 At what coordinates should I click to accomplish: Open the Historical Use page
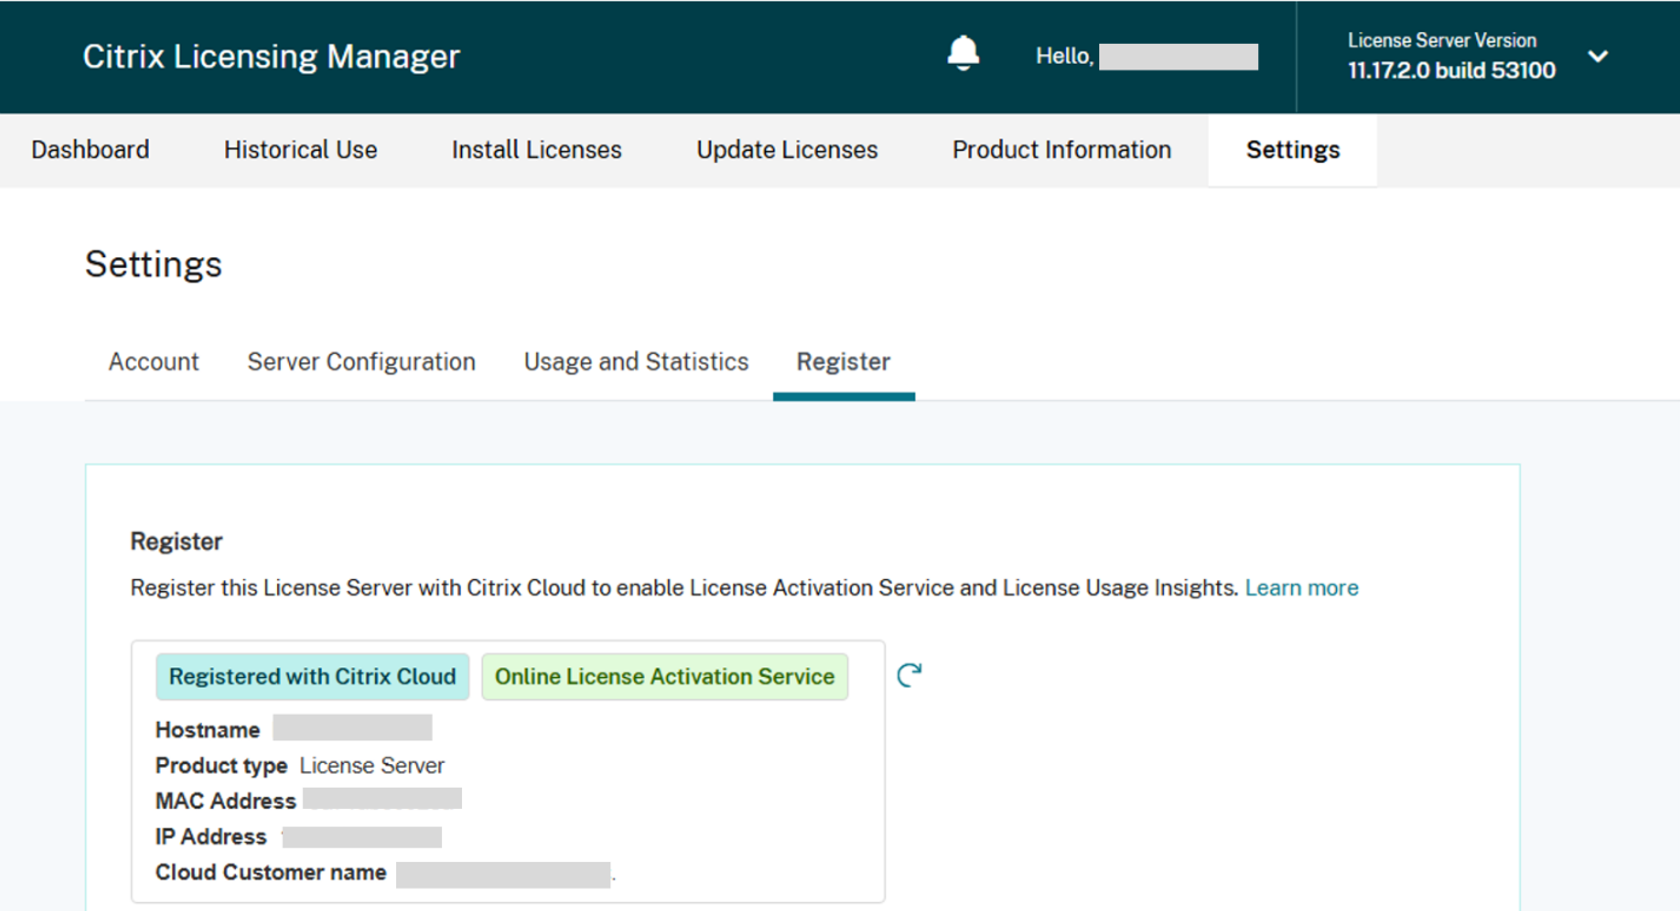click(300, 150)
